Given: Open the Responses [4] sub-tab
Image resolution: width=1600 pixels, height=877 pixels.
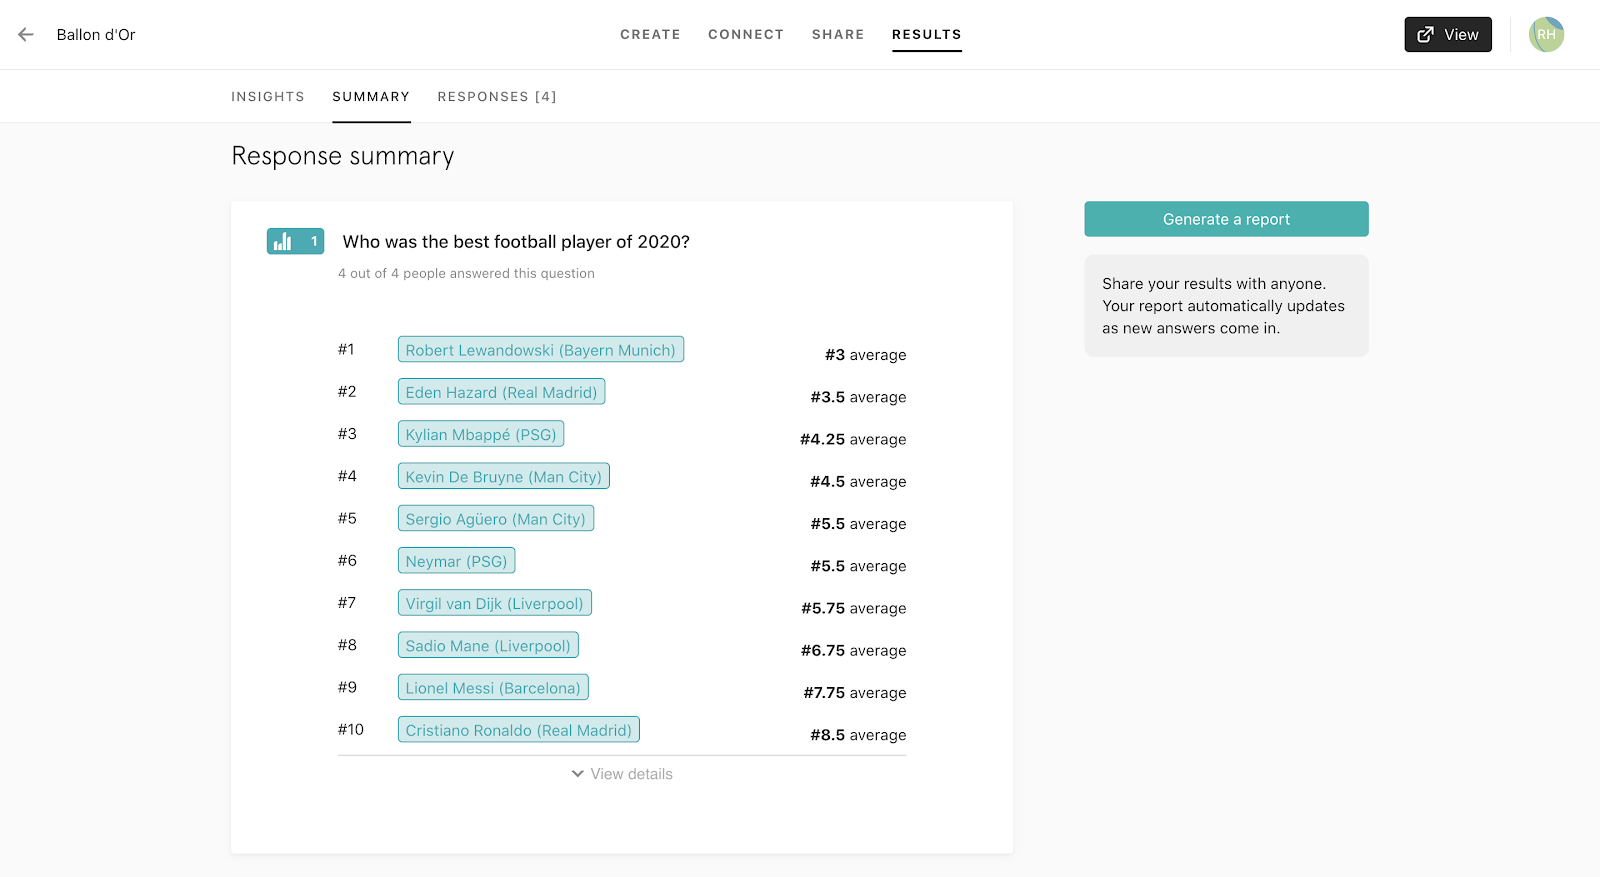Looking at the screenshot, I should tap(497, 97).
